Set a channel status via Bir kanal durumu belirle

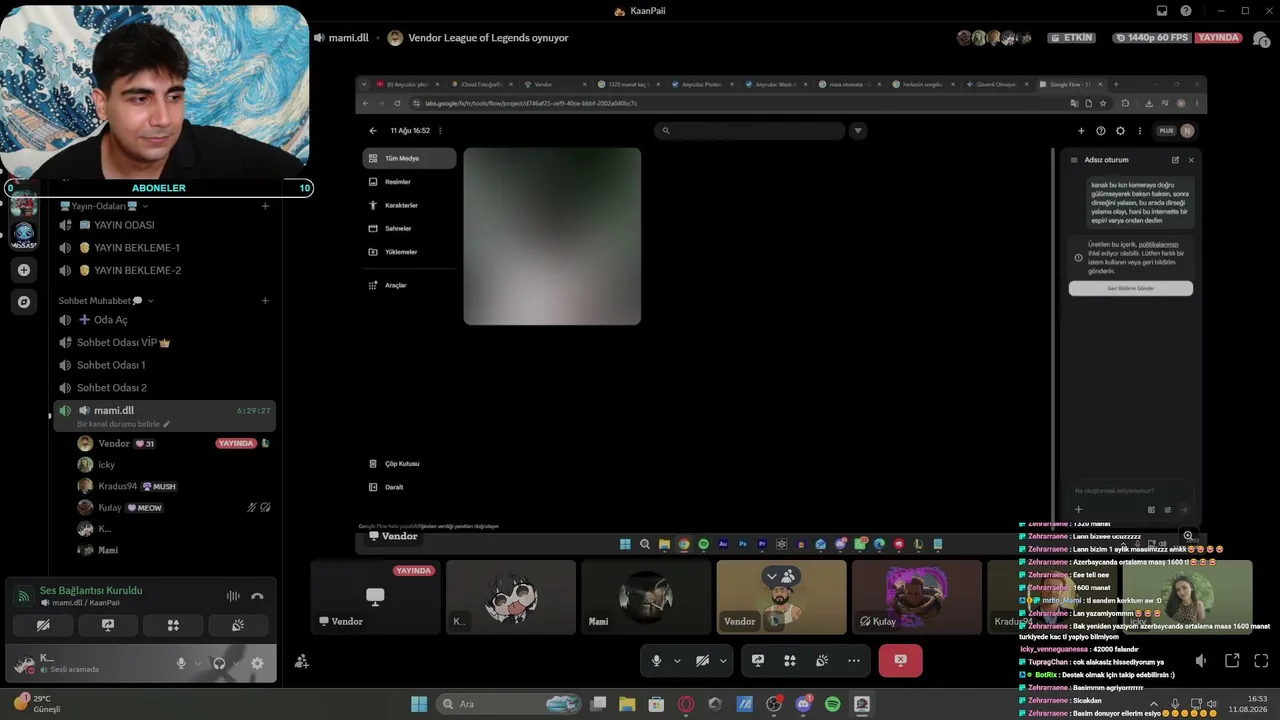click(x=124, y=424)
